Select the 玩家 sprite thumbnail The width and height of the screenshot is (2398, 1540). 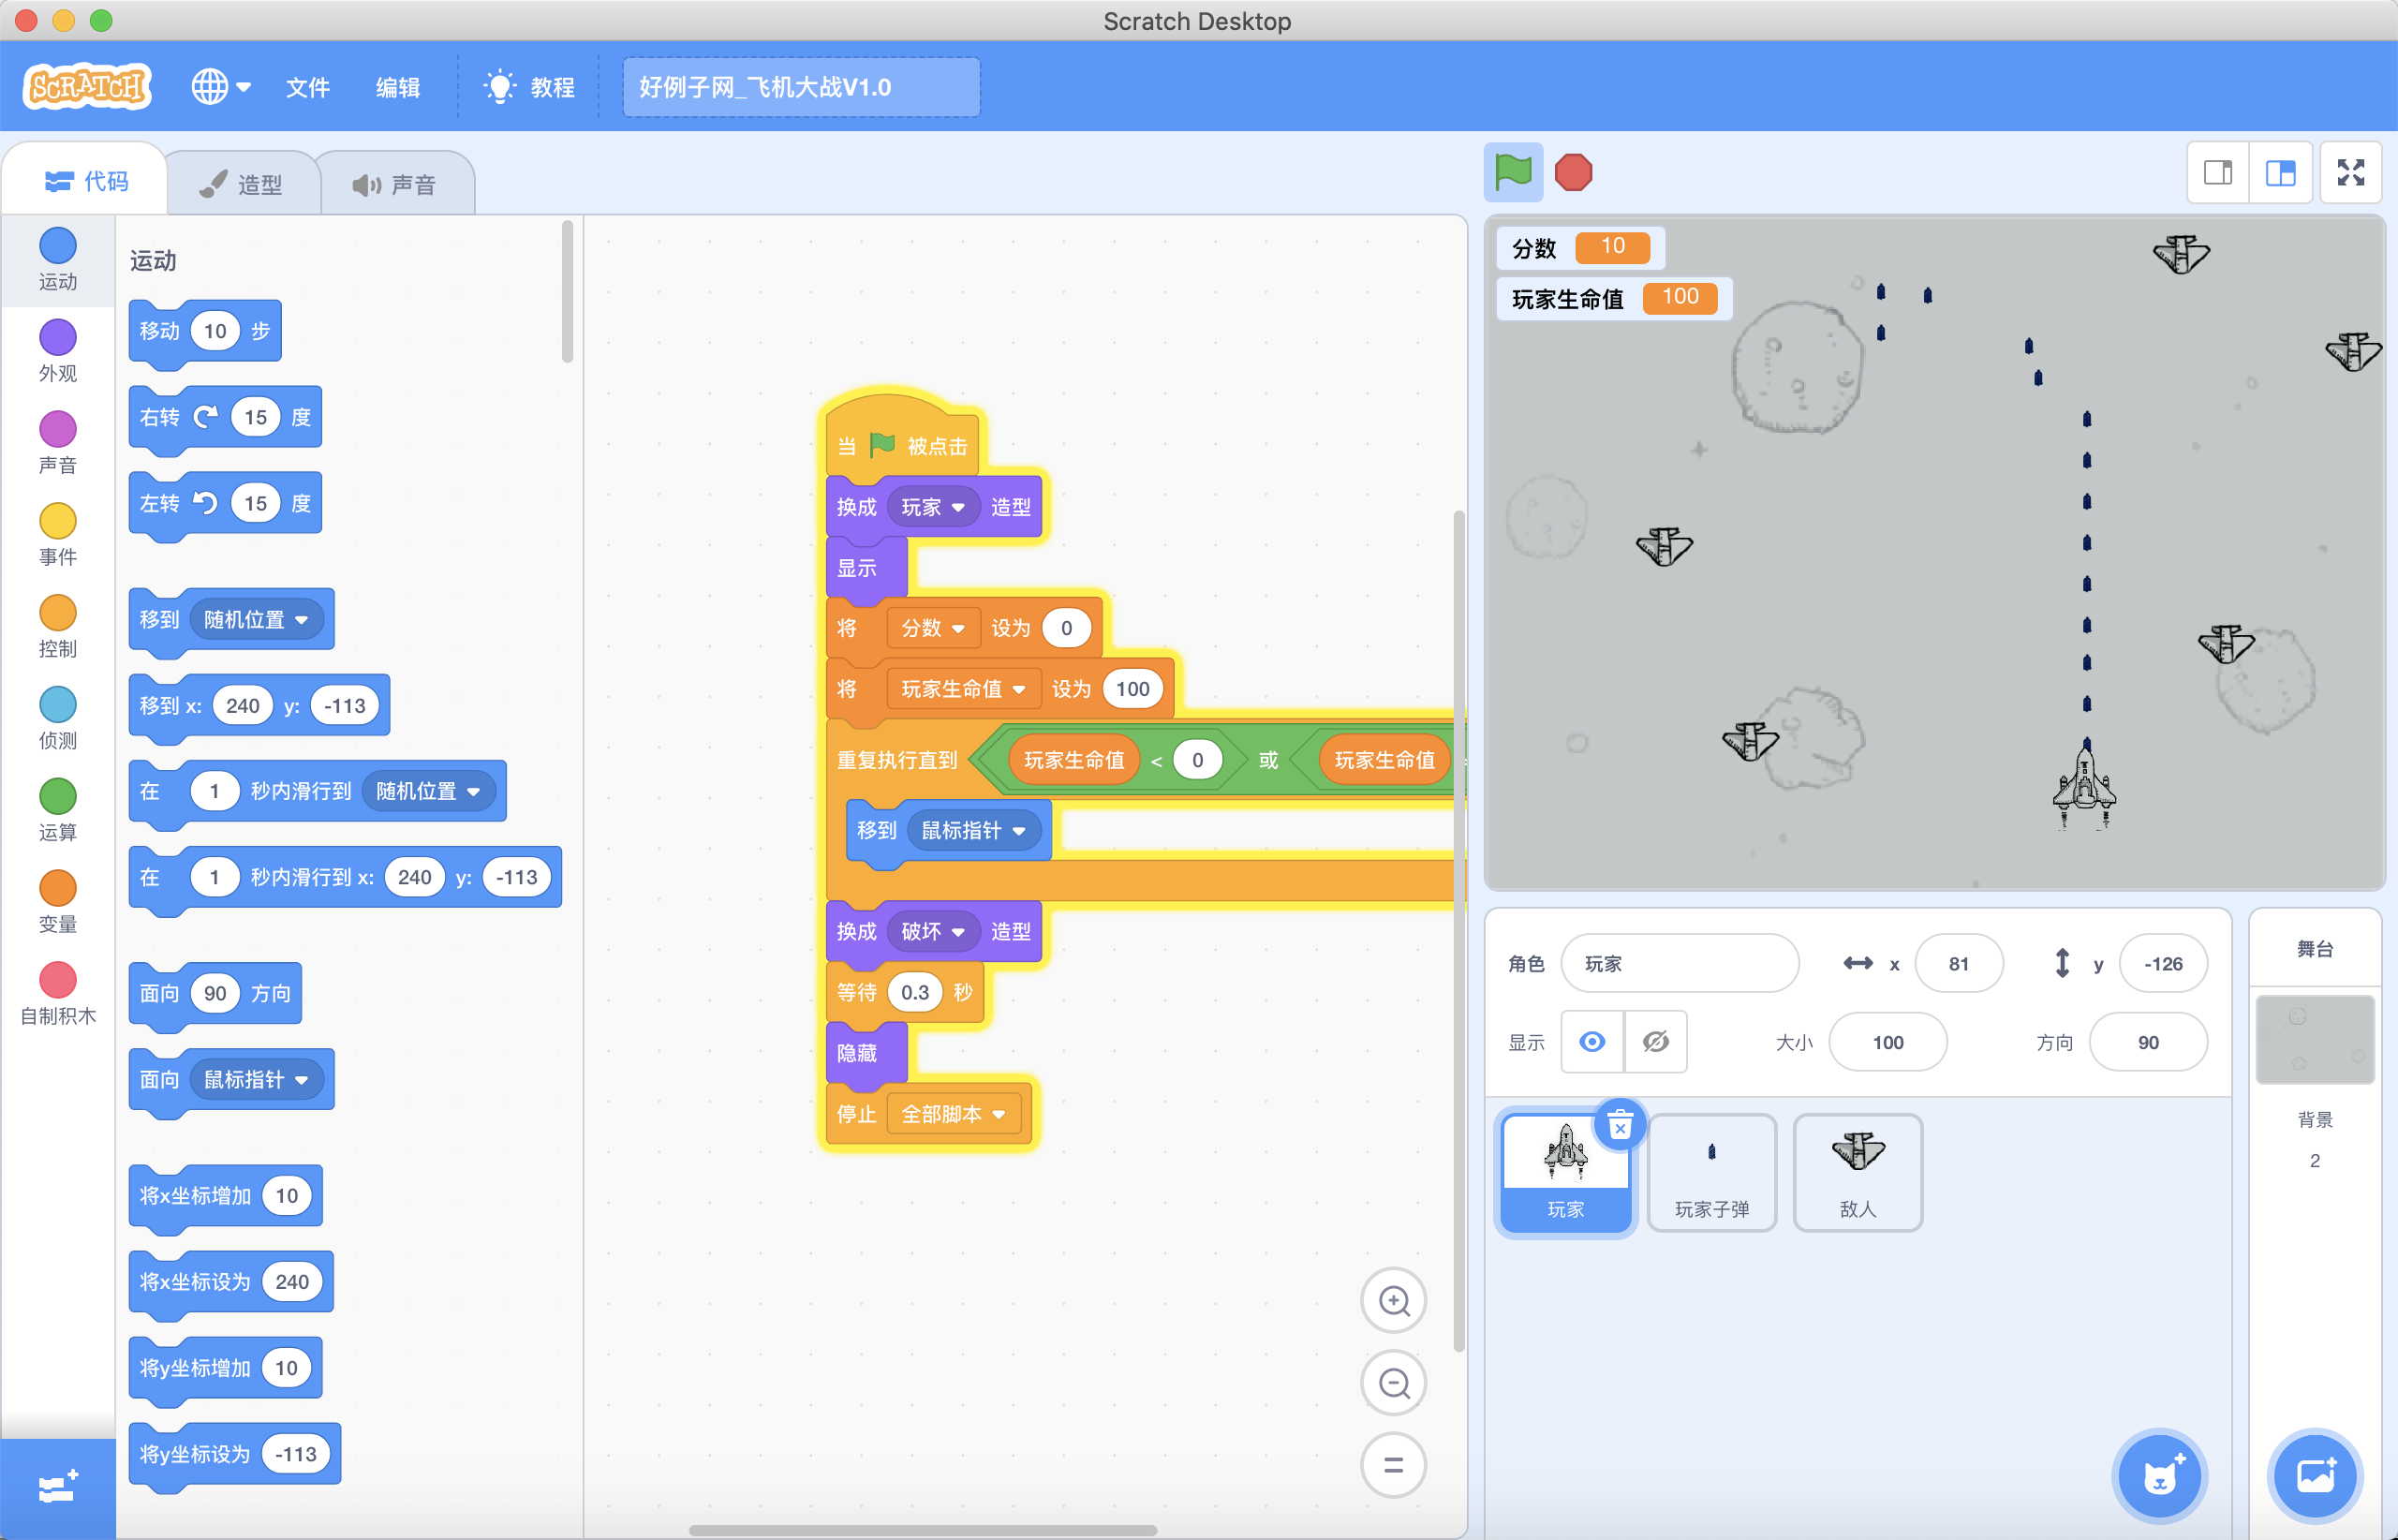coord(1565,1172)
